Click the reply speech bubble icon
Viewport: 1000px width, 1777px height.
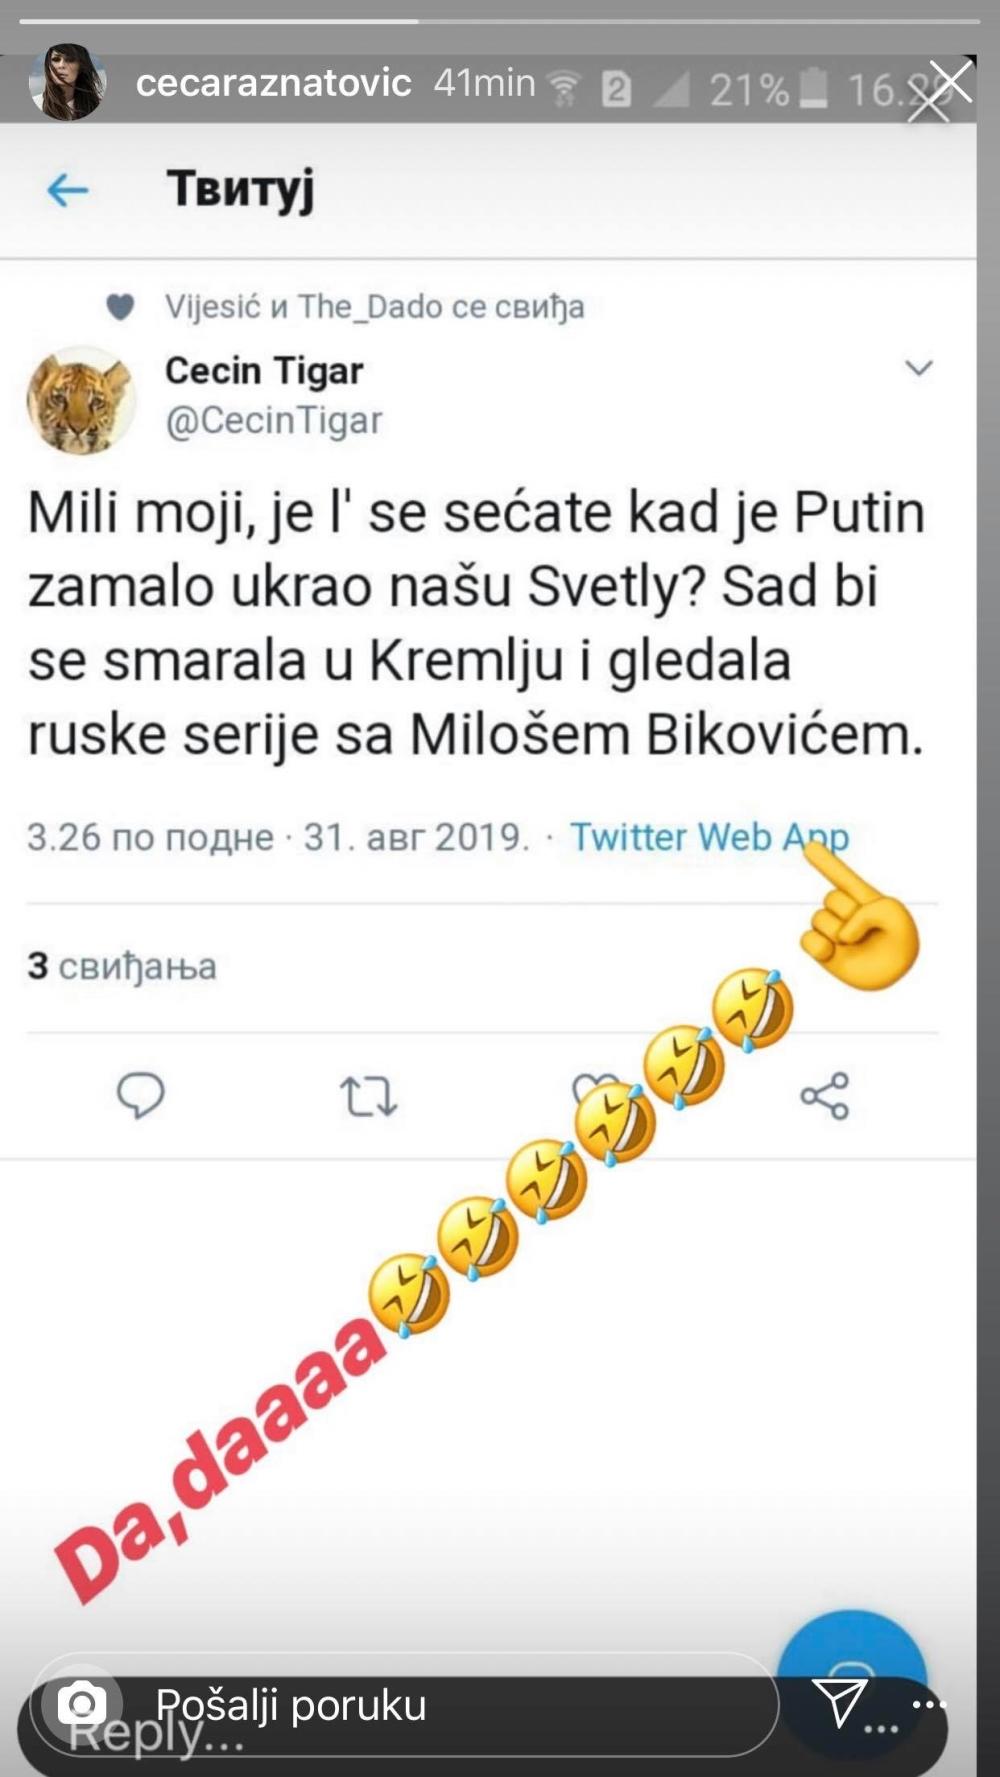141,1094
